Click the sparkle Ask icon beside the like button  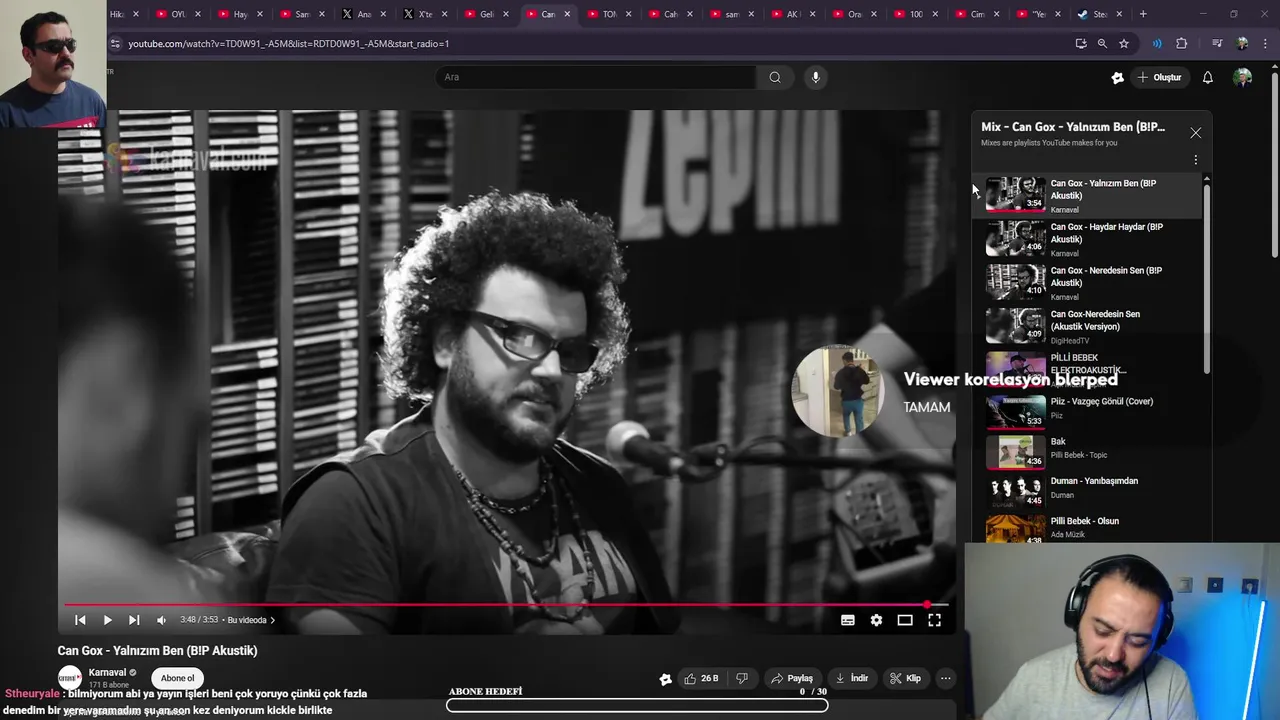coord(666,679)
